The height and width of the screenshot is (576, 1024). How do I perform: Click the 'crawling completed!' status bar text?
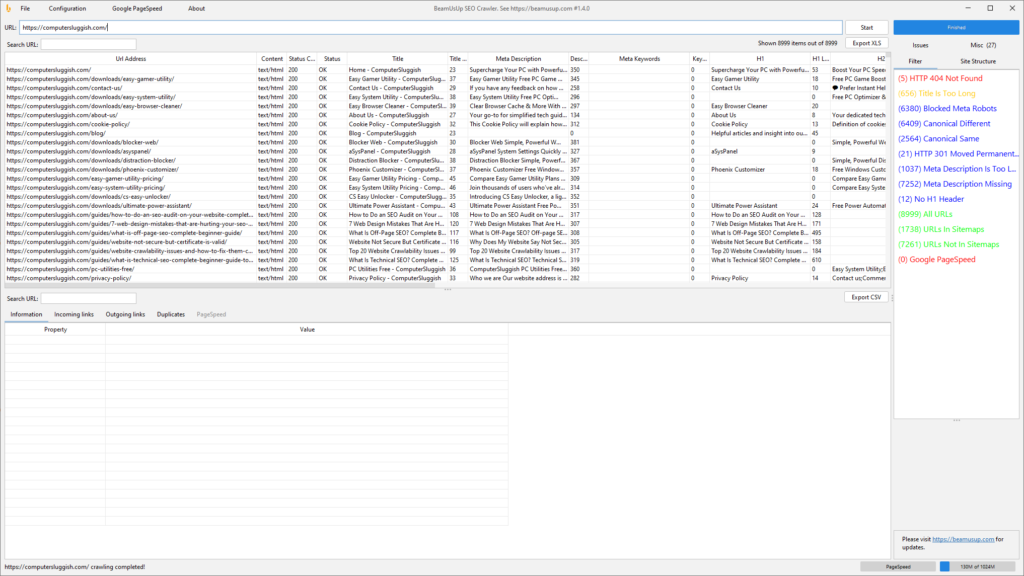pos(75,567)
